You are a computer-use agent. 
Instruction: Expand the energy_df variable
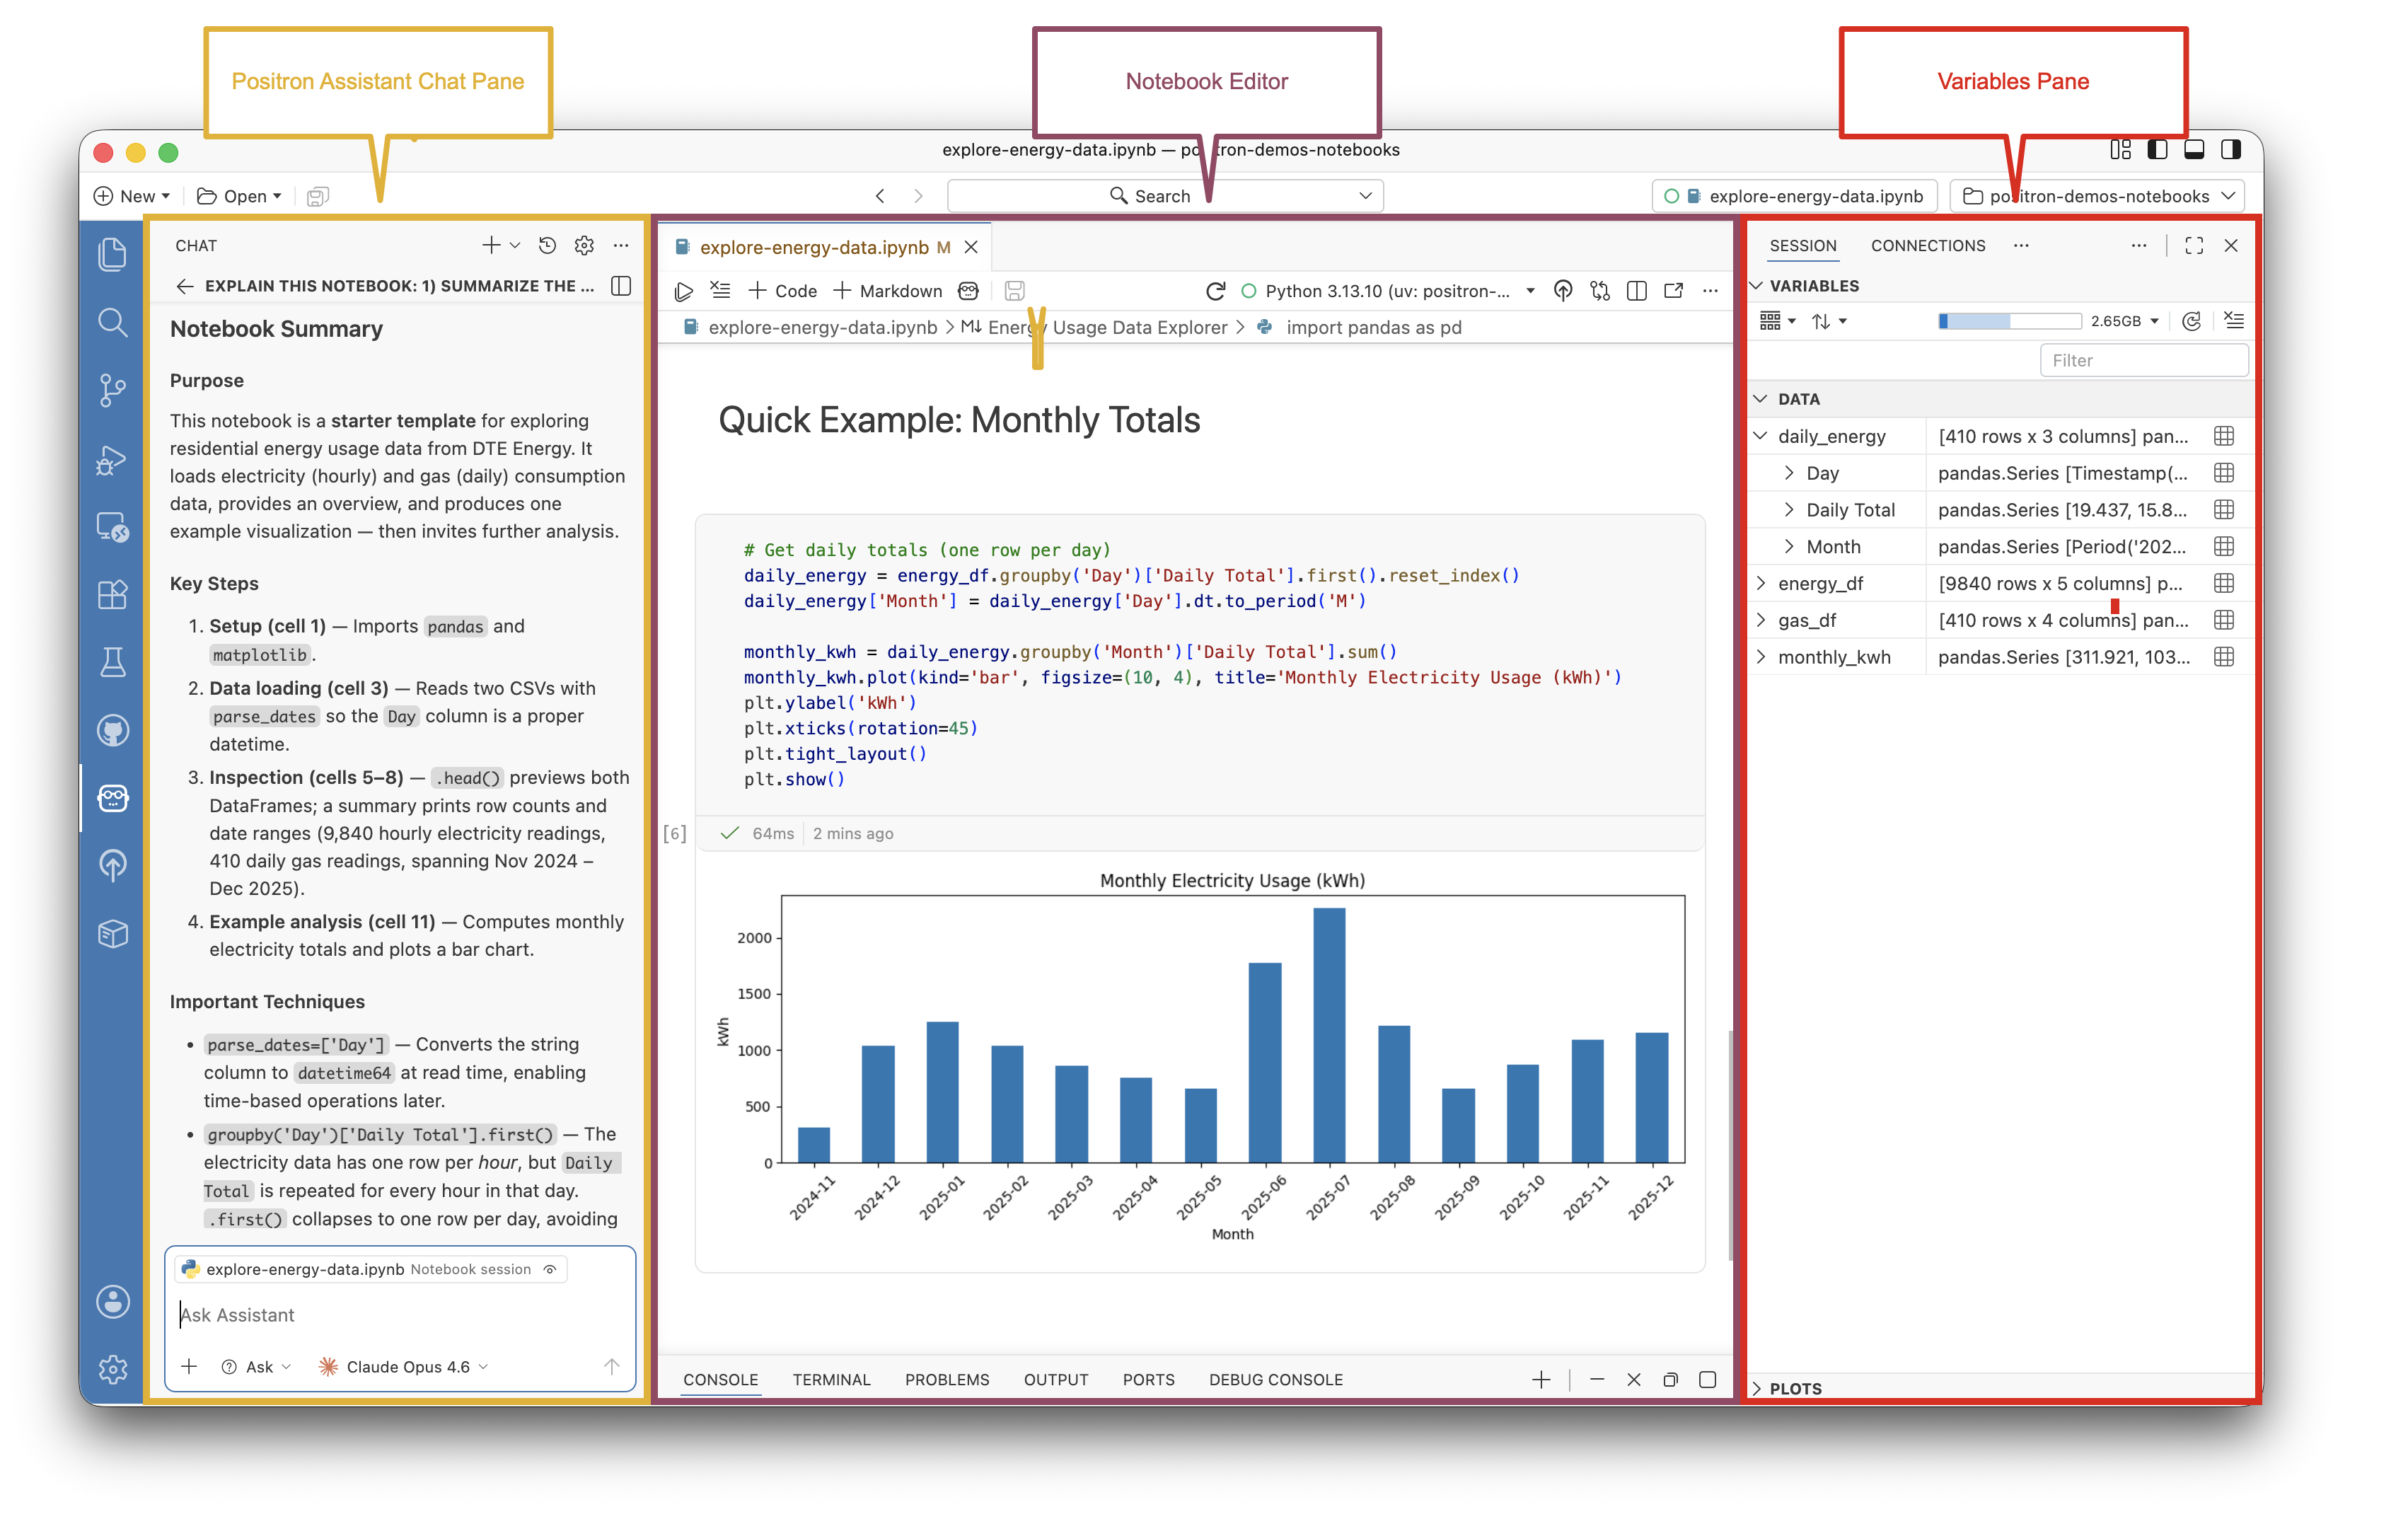pos(1761,583)
